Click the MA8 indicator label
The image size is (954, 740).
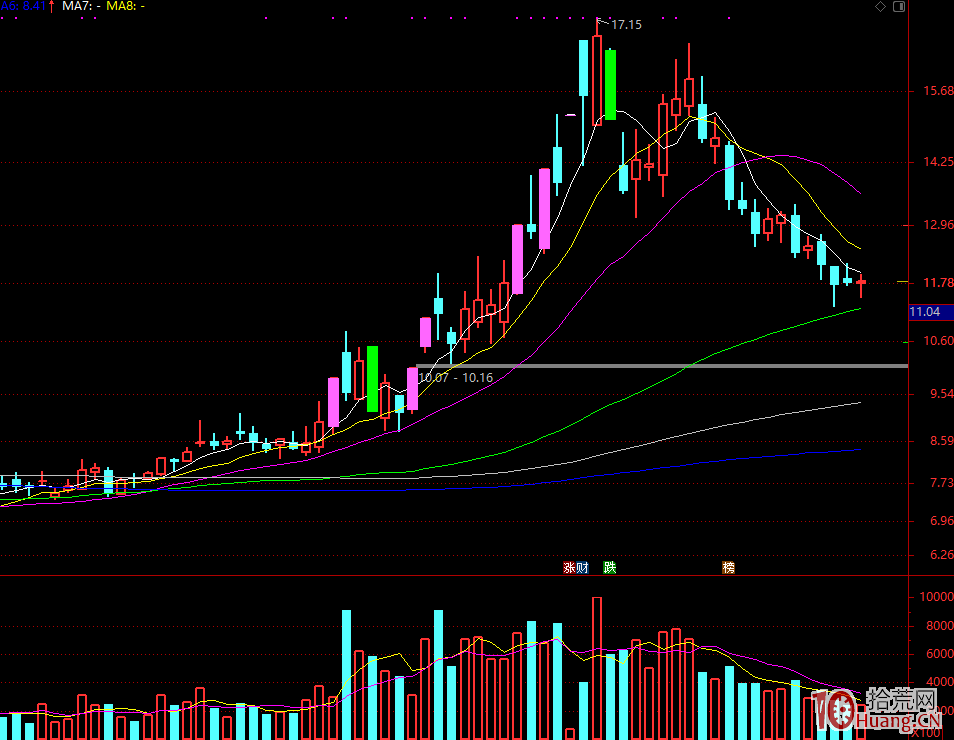pyautogui.click(x=125, y=6)
